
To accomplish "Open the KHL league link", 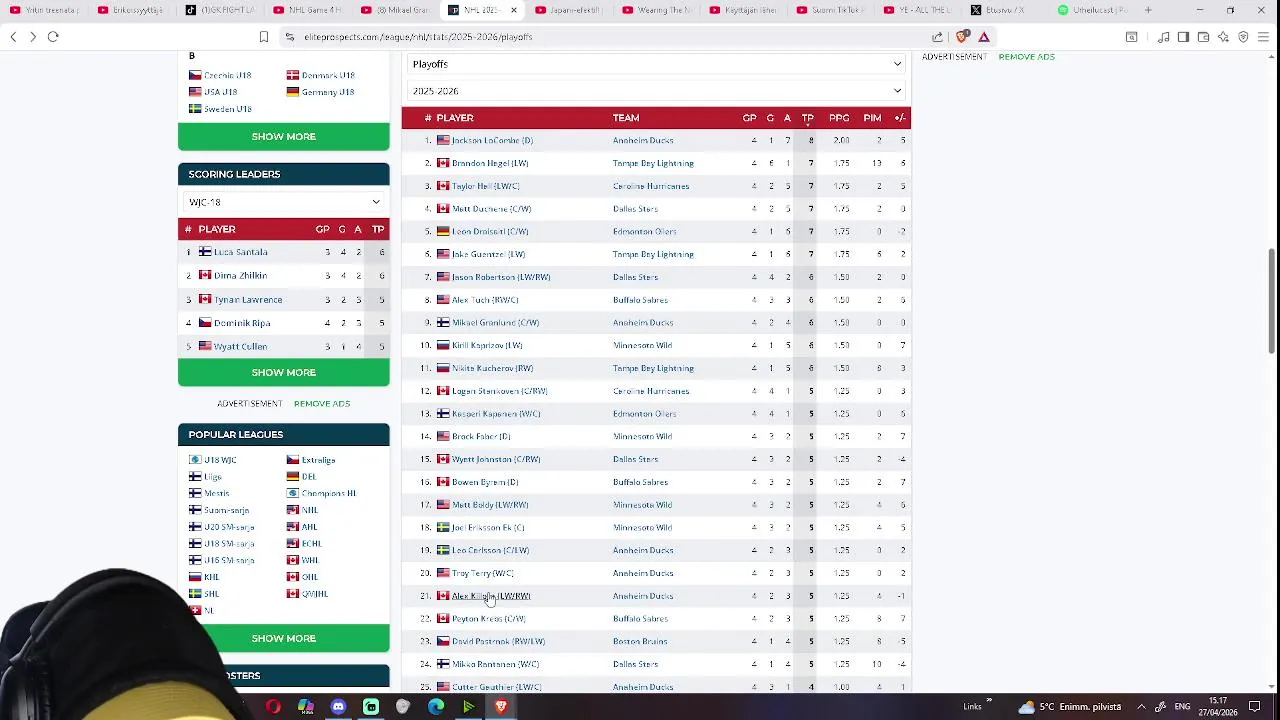I will pos(211,577).
